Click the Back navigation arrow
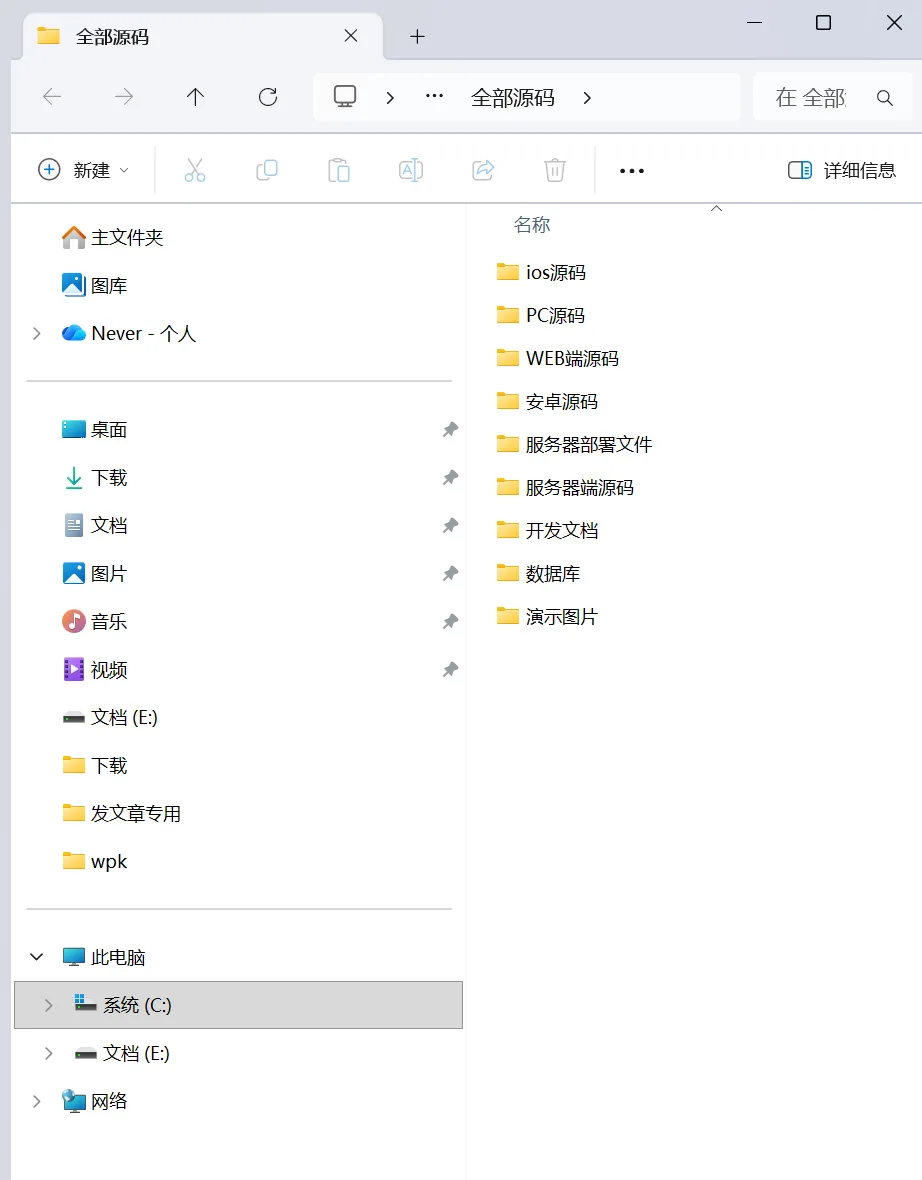The height and width of the screenshot is (1180, 922). [x=52, y=97]
